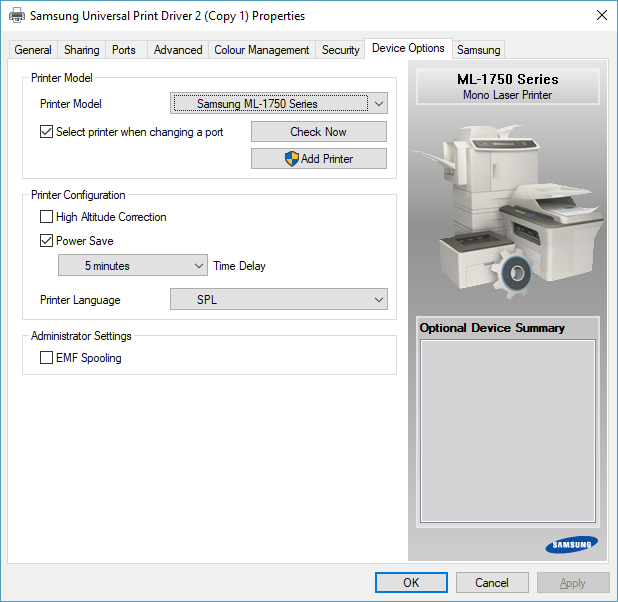
Task: Click the Optional Device Summary heading
Action: (492, 328)
